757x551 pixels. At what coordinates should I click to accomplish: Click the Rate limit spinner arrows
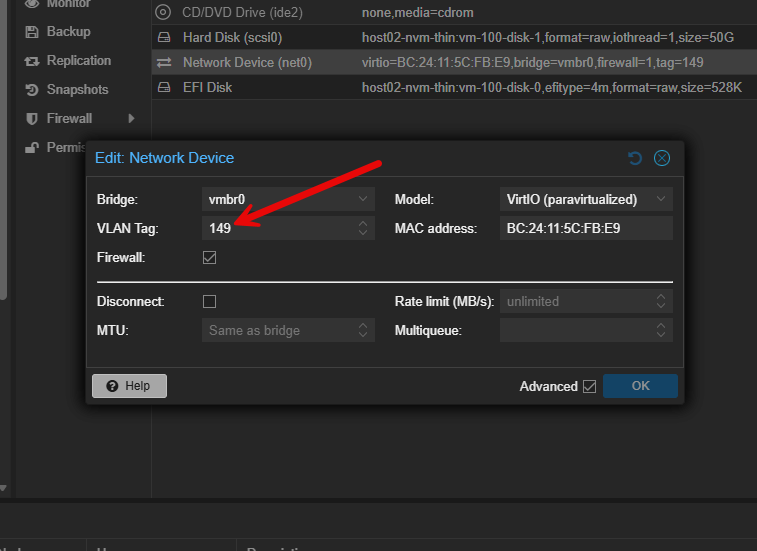pos(661,301)
